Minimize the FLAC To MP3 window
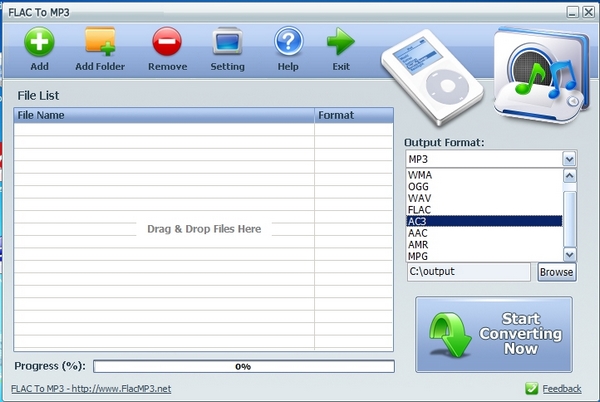 click(x=572, y=12)
